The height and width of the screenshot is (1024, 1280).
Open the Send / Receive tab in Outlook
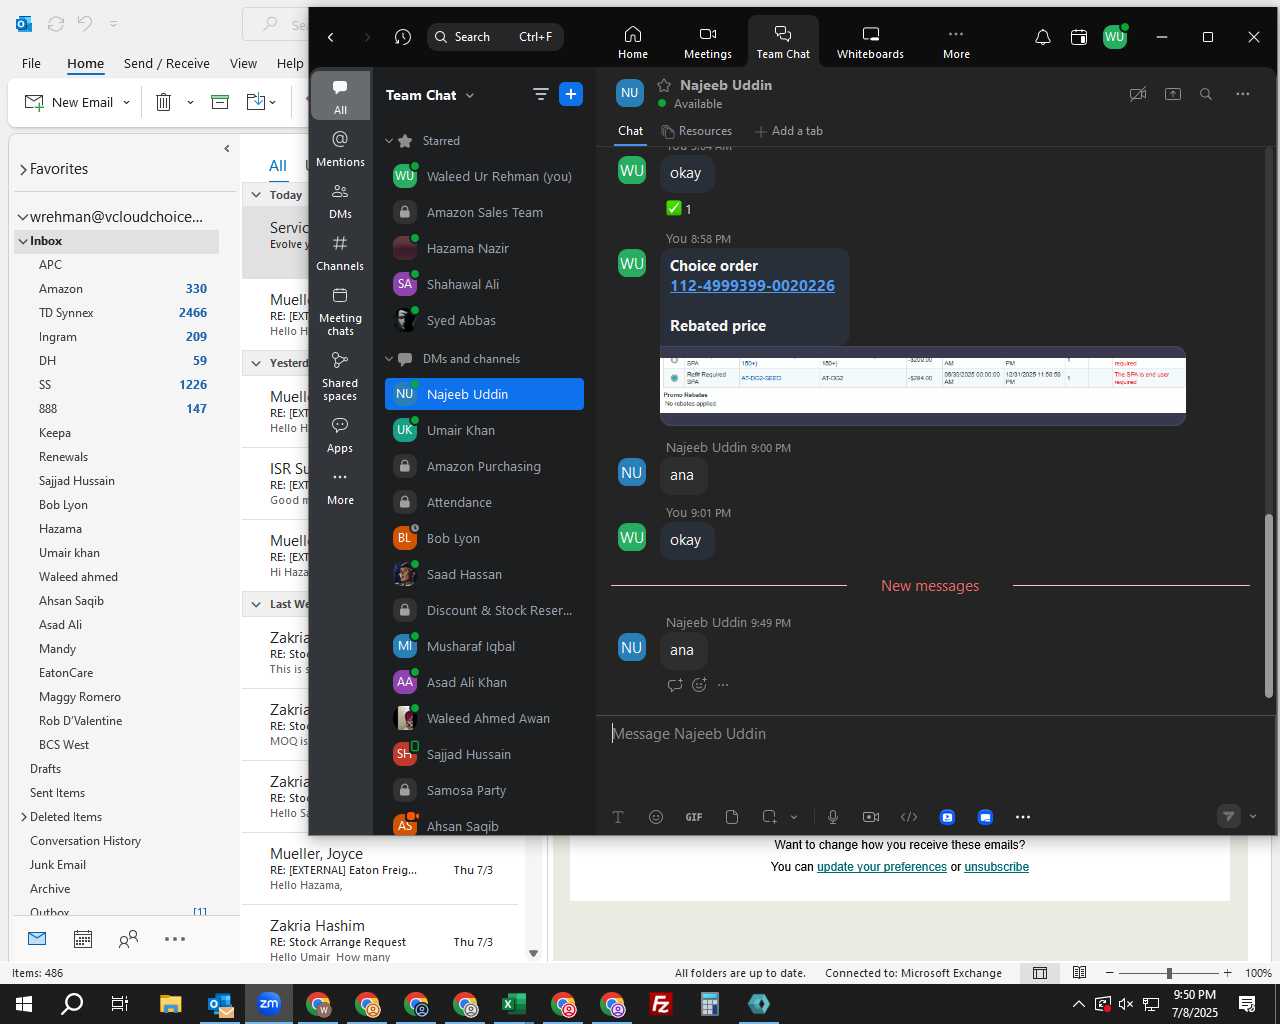[167, 63]
